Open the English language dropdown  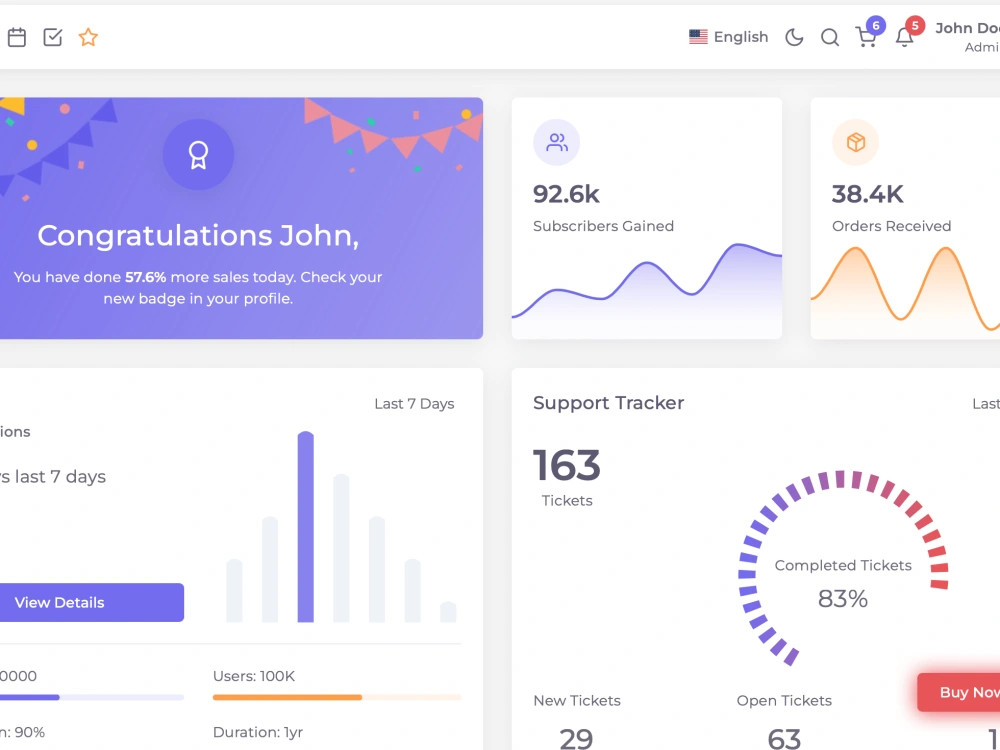click(x=728, y=37)
